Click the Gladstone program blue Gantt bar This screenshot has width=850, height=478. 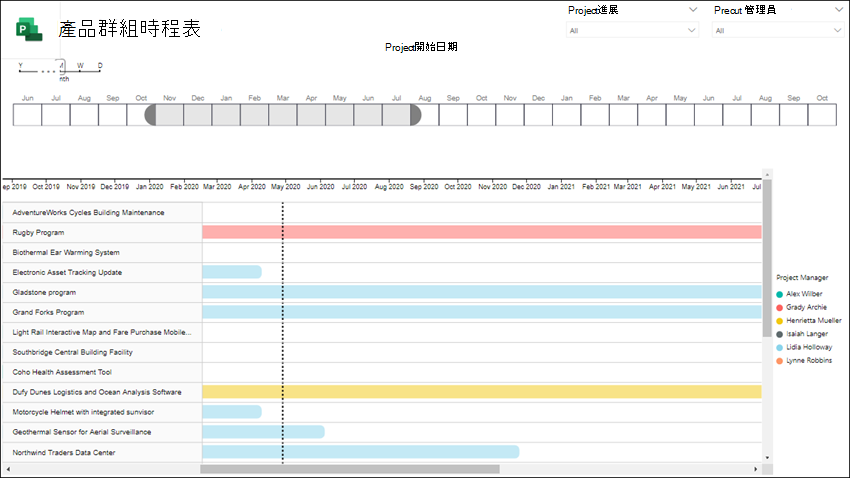(x=482, y=292)
